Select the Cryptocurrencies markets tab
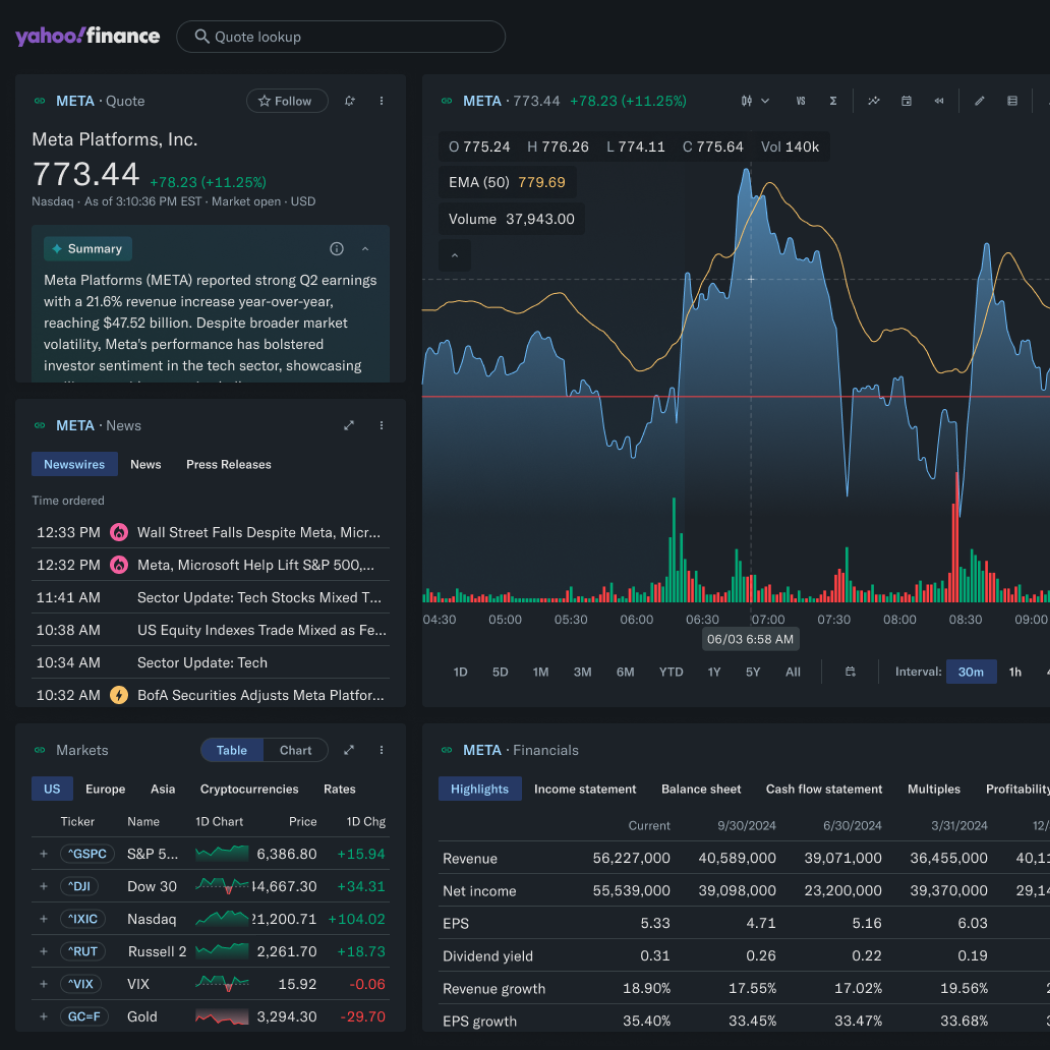 pyautogui.click(x=249, y=790)
